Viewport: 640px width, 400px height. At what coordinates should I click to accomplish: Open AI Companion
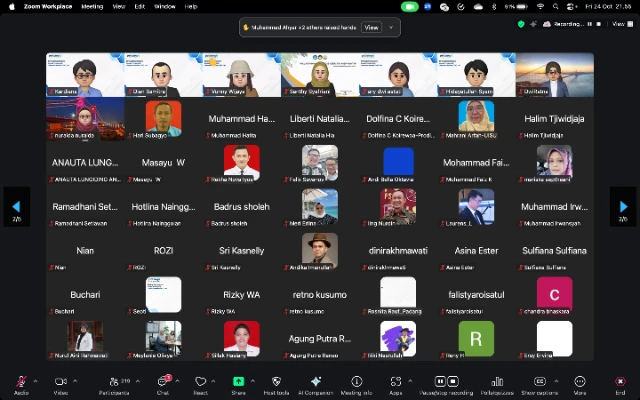315,381
